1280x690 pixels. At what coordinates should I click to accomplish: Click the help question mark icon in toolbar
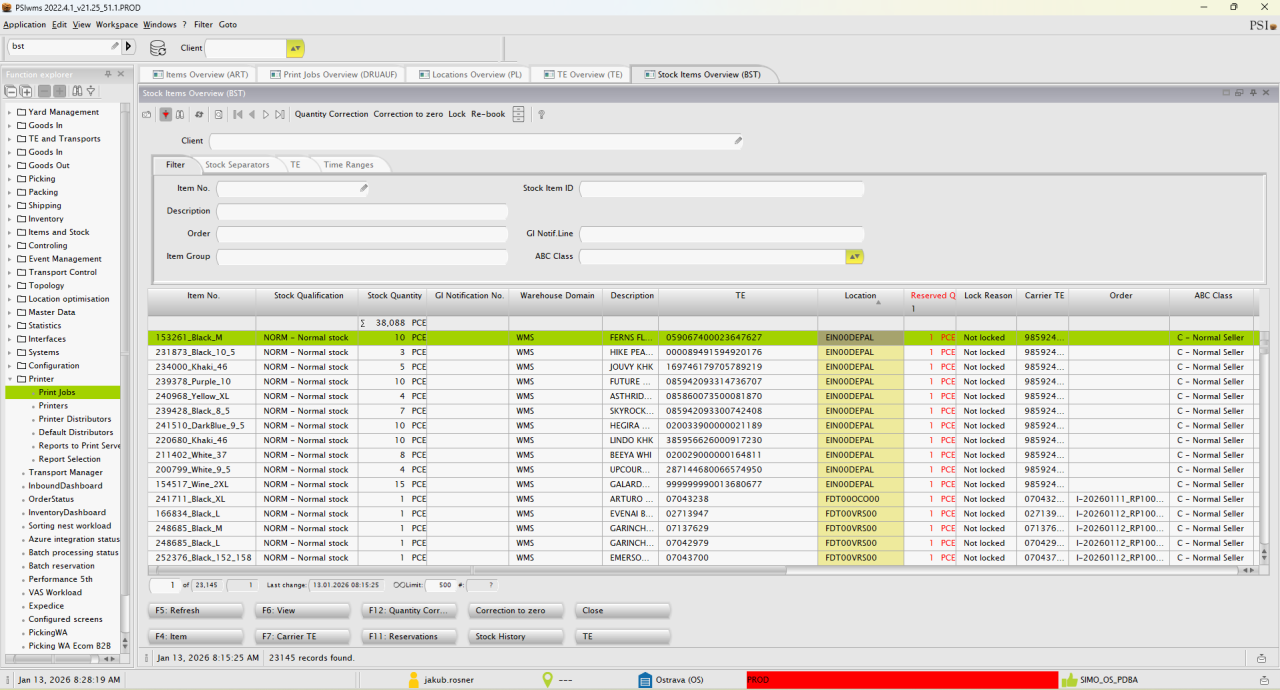[541, 114]
